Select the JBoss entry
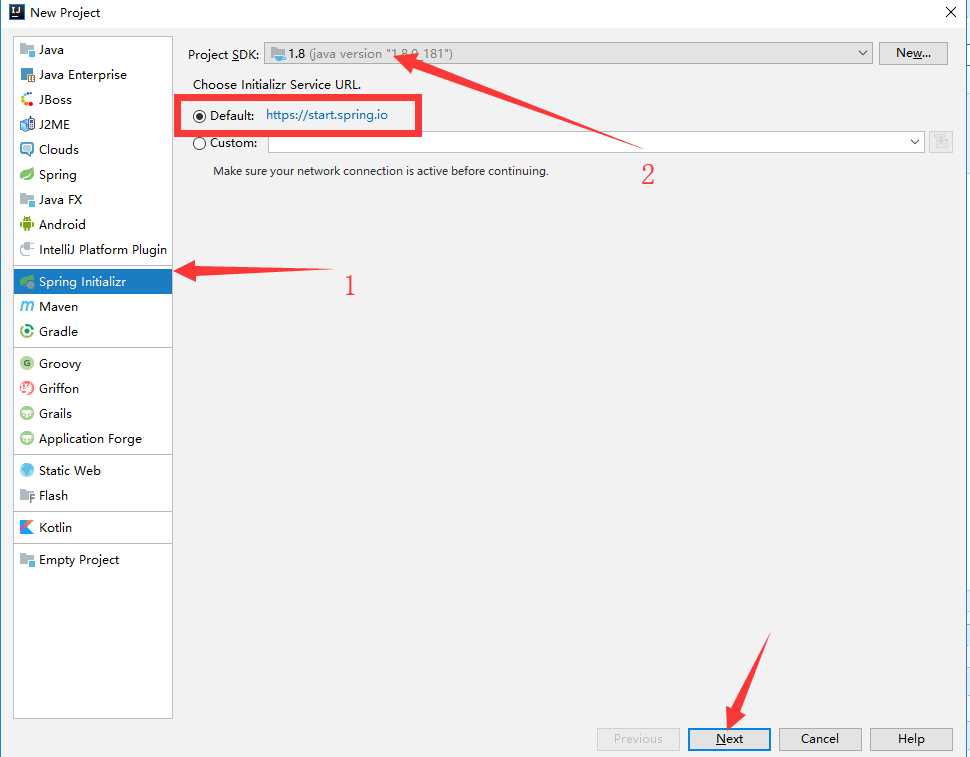 93,100
